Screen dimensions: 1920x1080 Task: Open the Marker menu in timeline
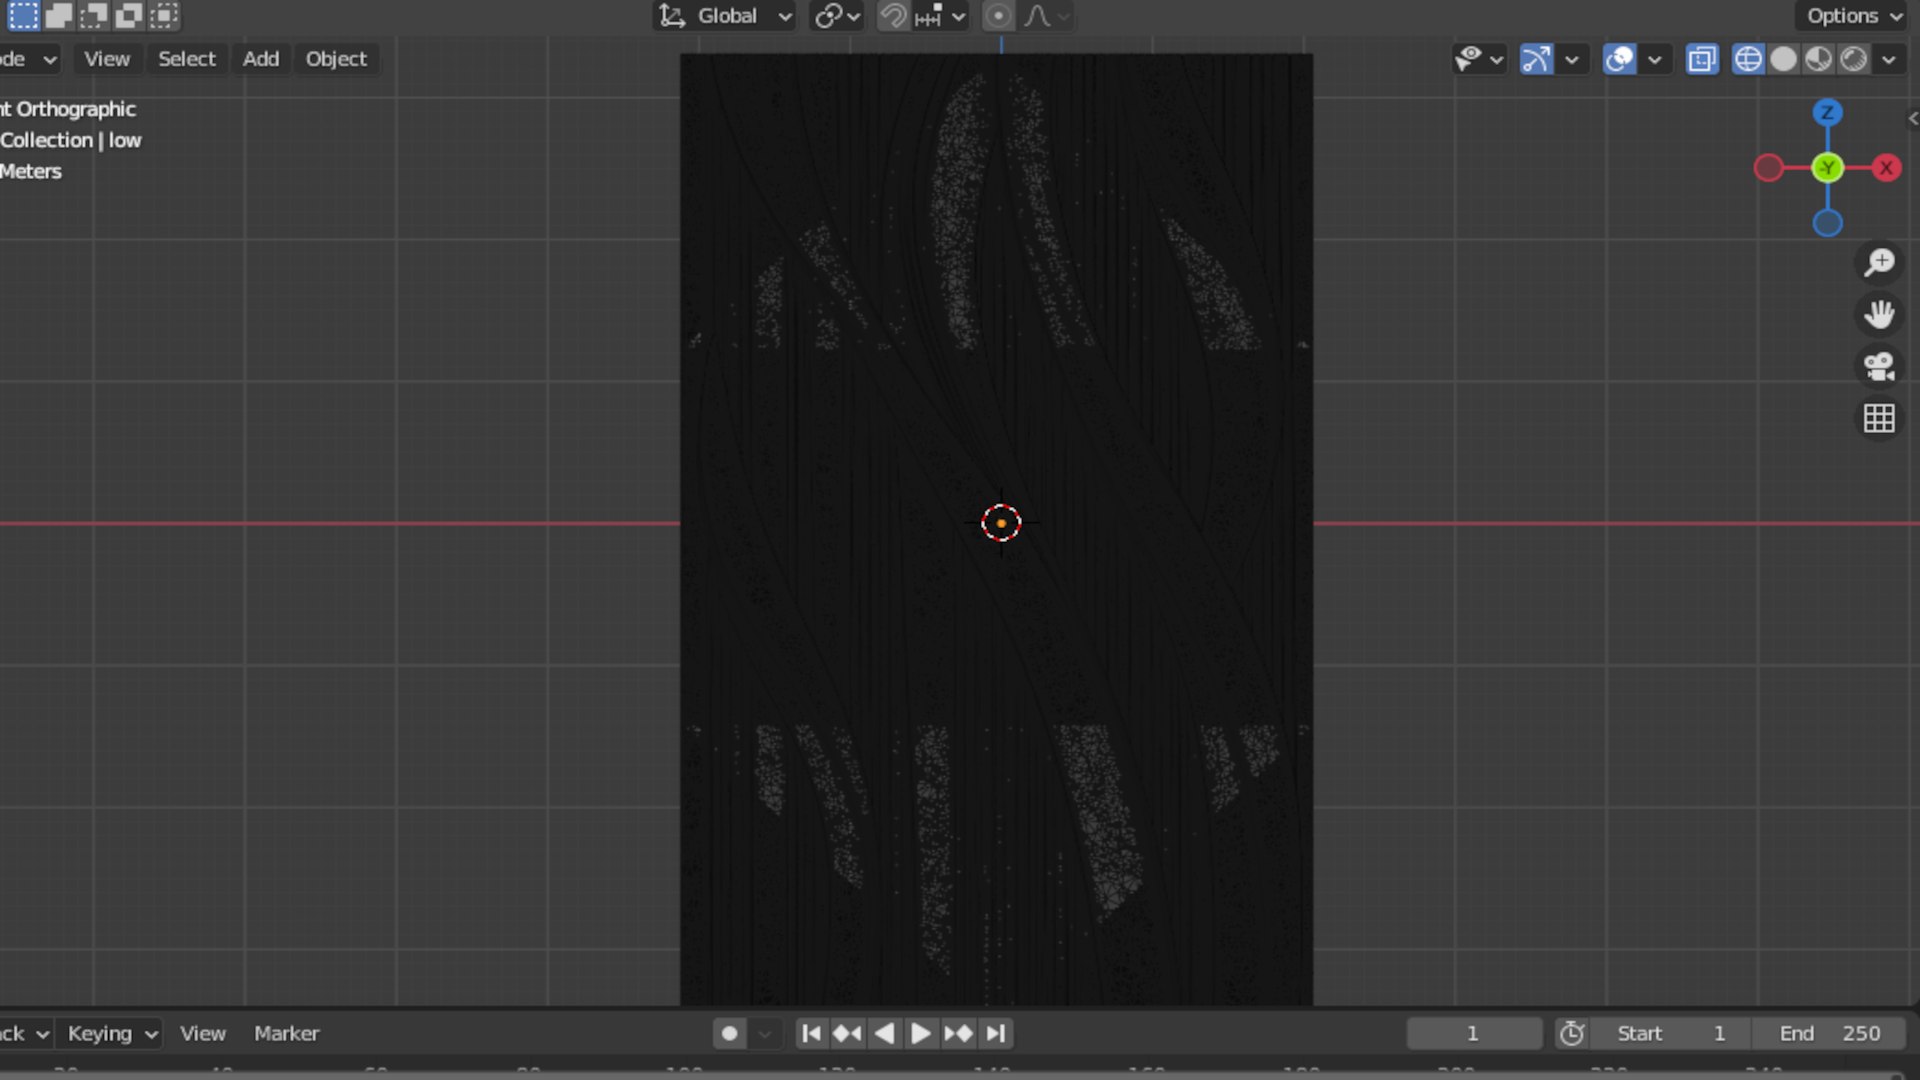286,1033
